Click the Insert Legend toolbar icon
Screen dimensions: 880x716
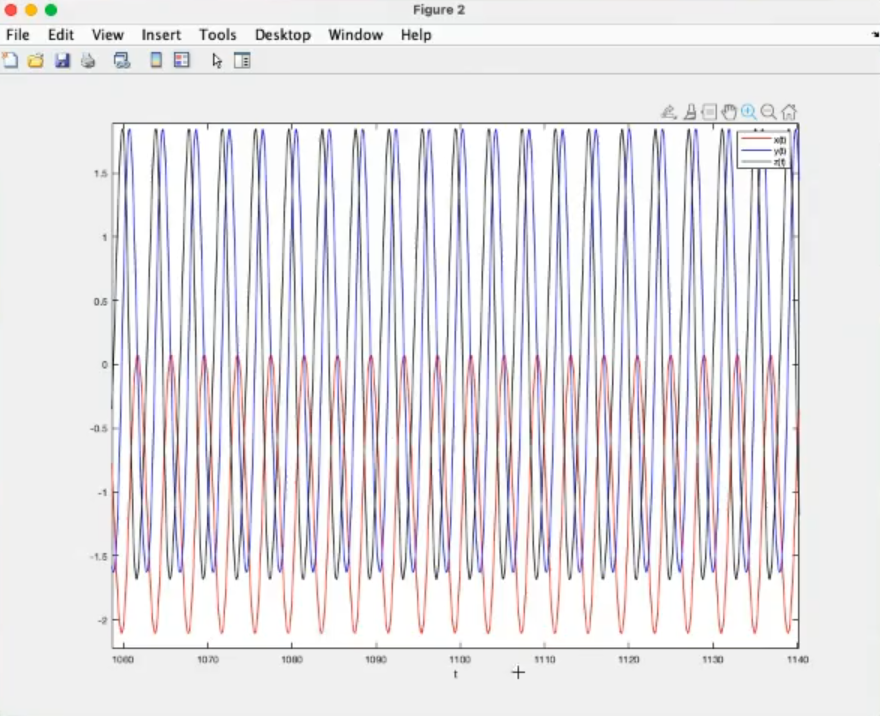click(x=181, y=61)
